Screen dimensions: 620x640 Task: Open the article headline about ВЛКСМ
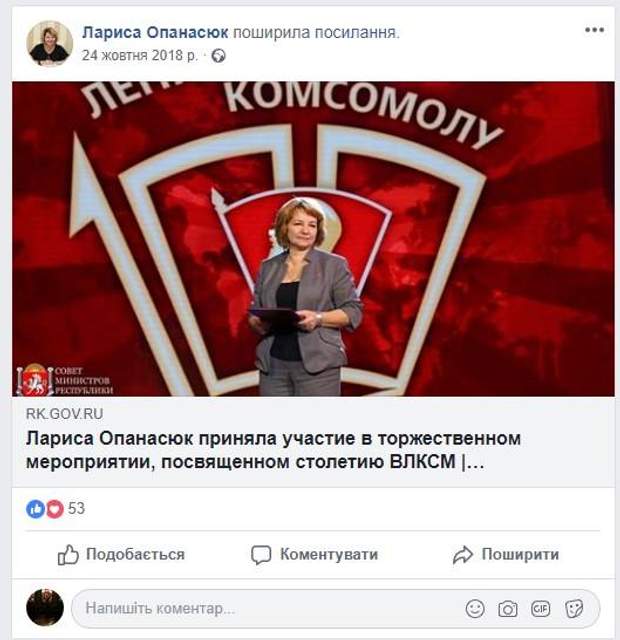(x=273, y=450)
